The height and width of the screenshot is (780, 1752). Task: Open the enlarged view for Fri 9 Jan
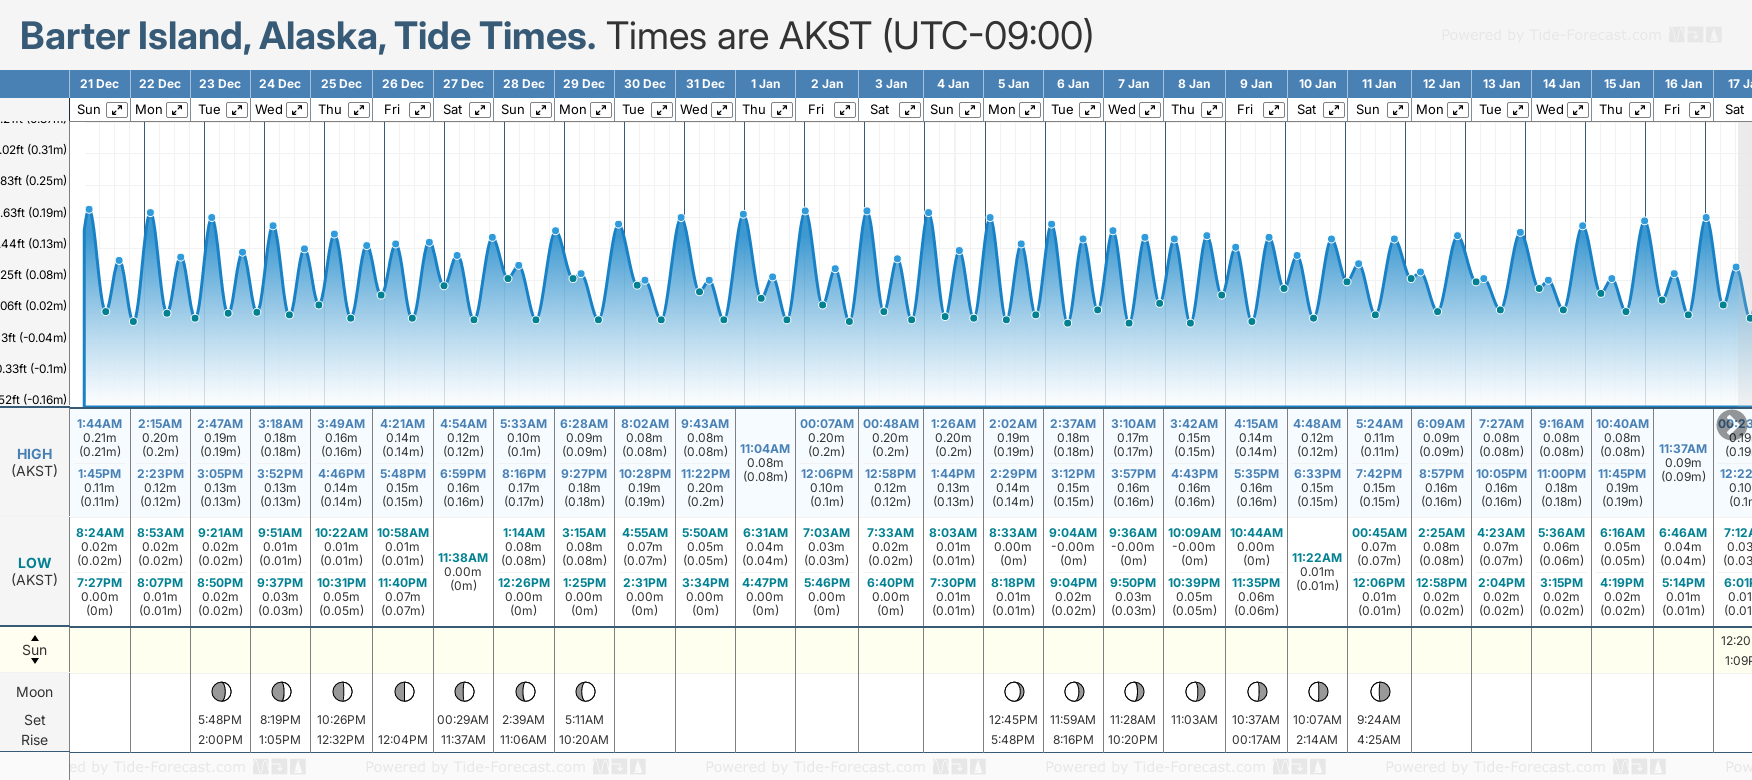click(x=1273, y=110)
